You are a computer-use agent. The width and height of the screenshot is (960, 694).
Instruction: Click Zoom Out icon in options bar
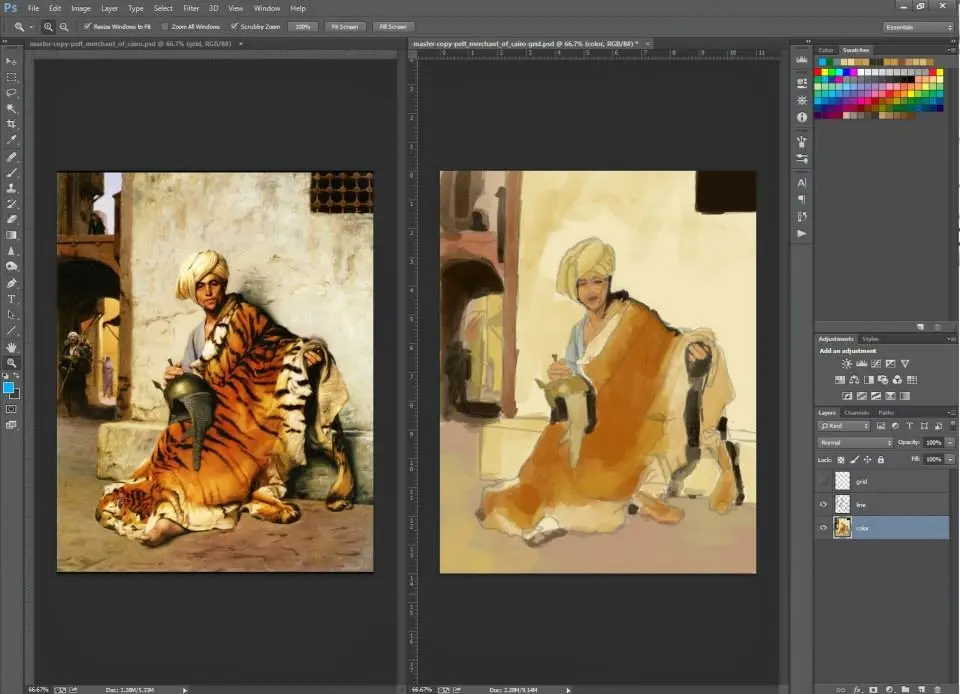(x=64, y=27)
